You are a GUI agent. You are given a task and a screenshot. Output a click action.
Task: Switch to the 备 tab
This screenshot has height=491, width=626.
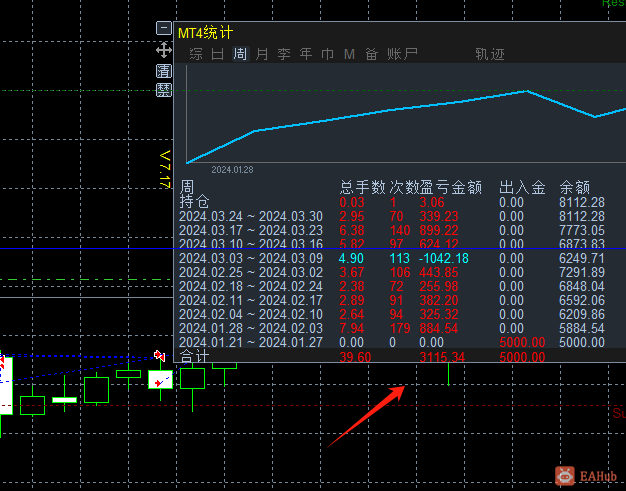372,54
